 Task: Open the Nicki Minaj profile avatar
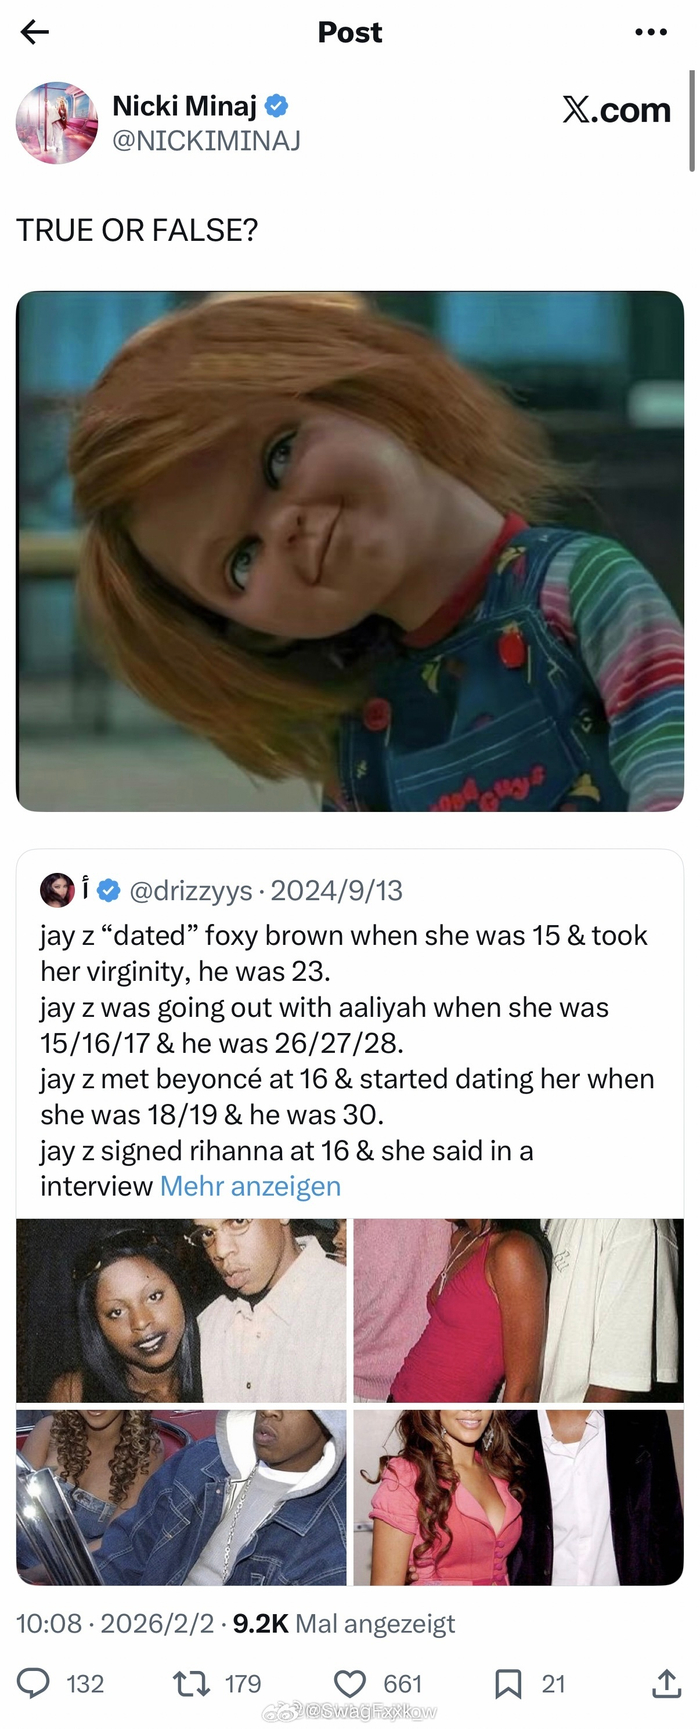coord(57,123)
